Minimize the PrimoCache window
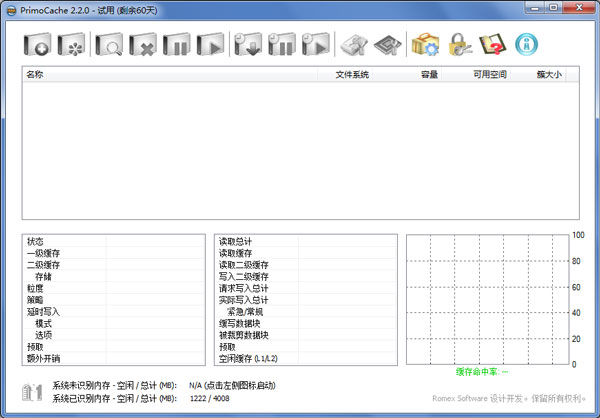The width and height of the screenshot is (600, 418). [535, 8]
